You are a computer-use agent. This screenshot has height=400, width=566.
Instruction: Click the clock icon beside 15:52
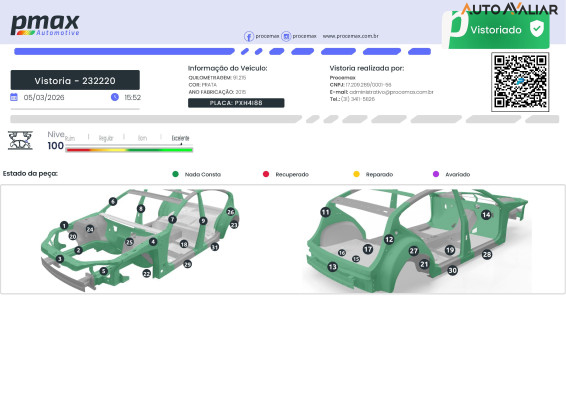[115, 97]
